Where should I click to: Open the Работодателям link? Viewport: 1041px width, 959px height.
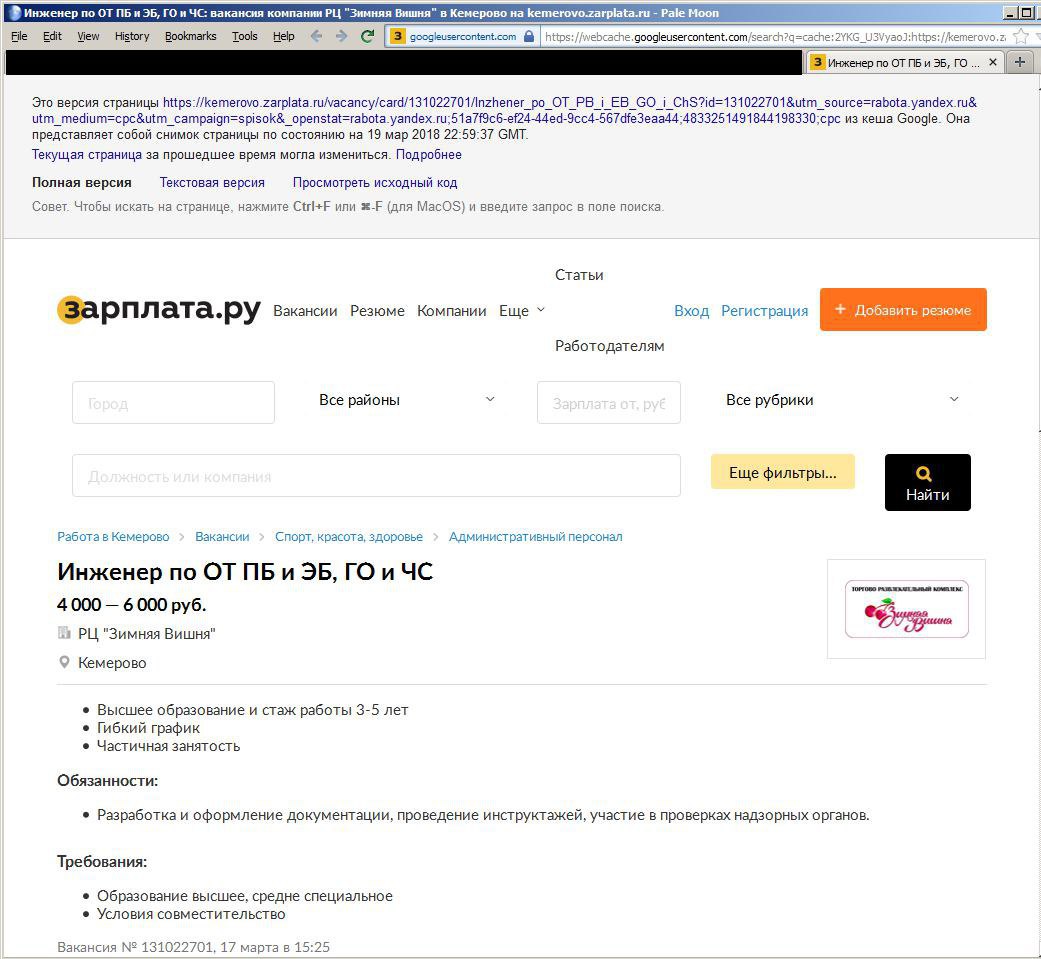[x=609, y=346]
